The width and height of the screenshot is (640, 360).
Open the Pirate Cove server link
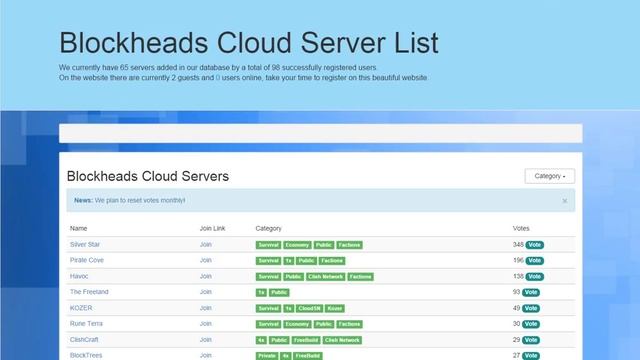(87, 260)
